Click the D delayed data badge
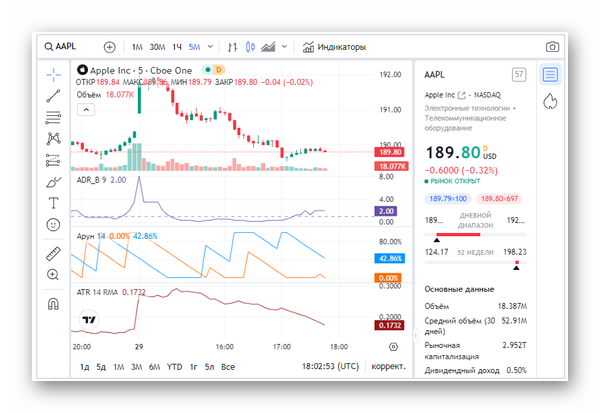 point(219,70)
